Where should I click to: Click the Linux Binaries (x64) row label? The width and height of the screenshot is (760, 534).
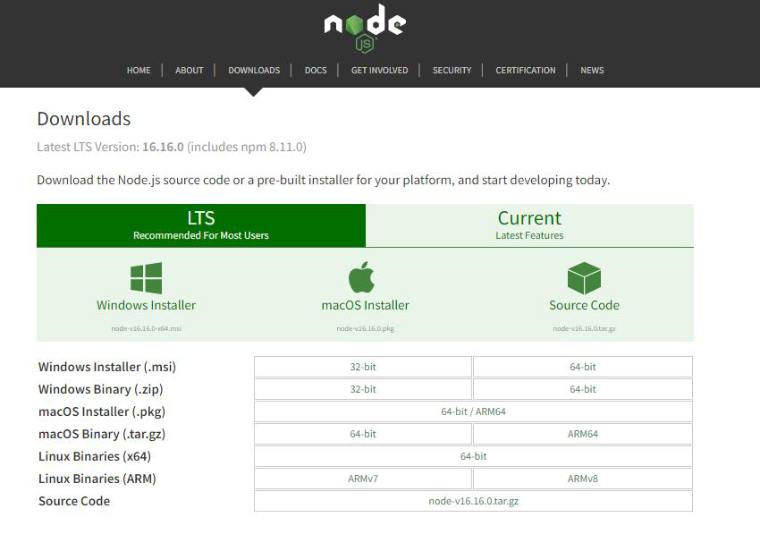point(95,456)
